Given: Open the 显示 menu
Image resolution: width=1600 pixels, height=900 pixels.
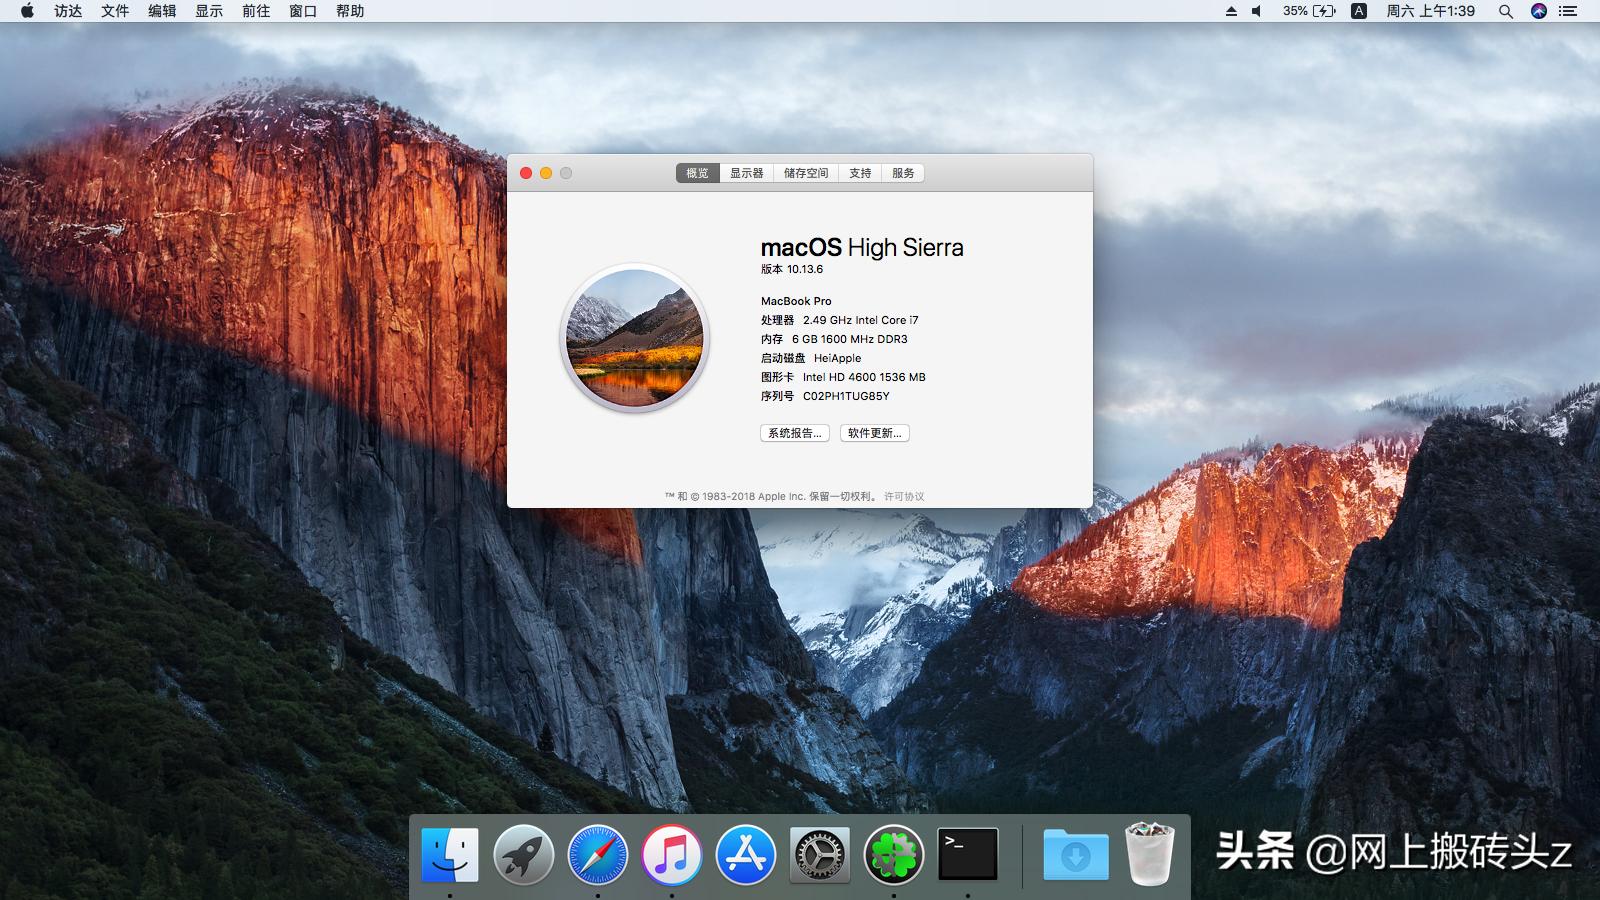Looking at the screenshot, I should tap(209, 11).
